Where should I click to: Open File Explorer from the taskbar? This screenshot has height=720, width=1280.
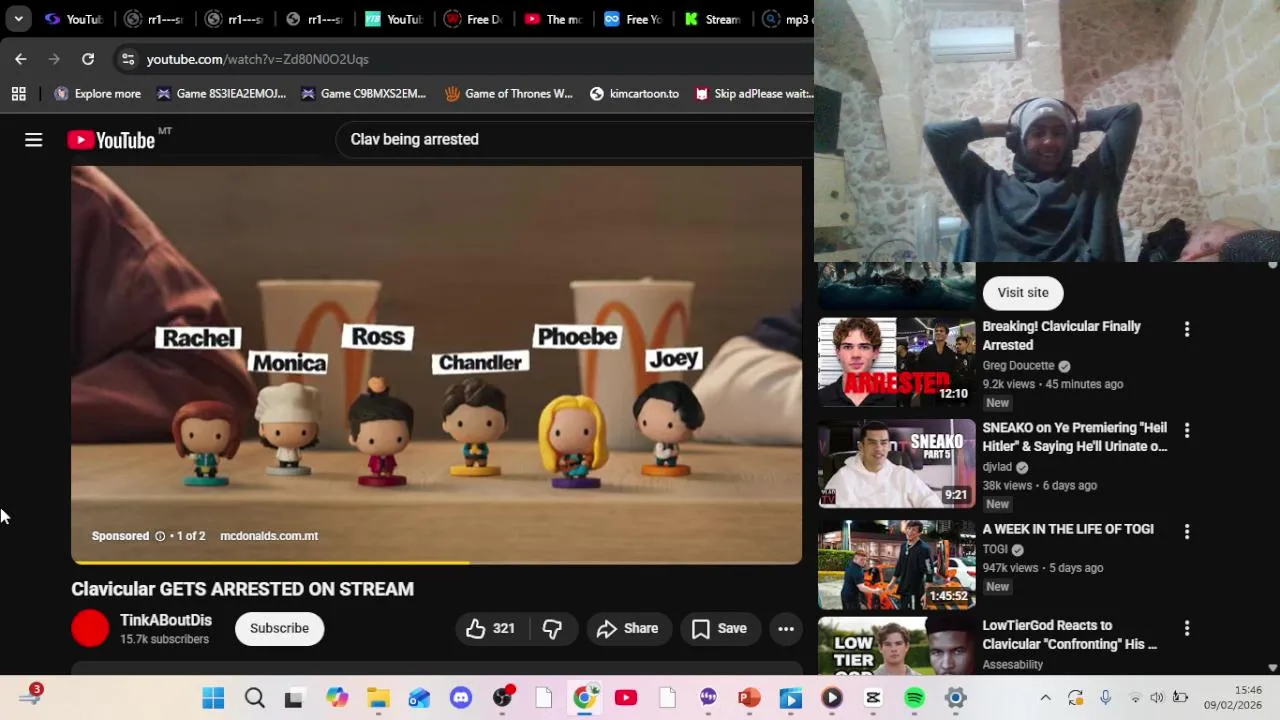click(x=378, y=697)
